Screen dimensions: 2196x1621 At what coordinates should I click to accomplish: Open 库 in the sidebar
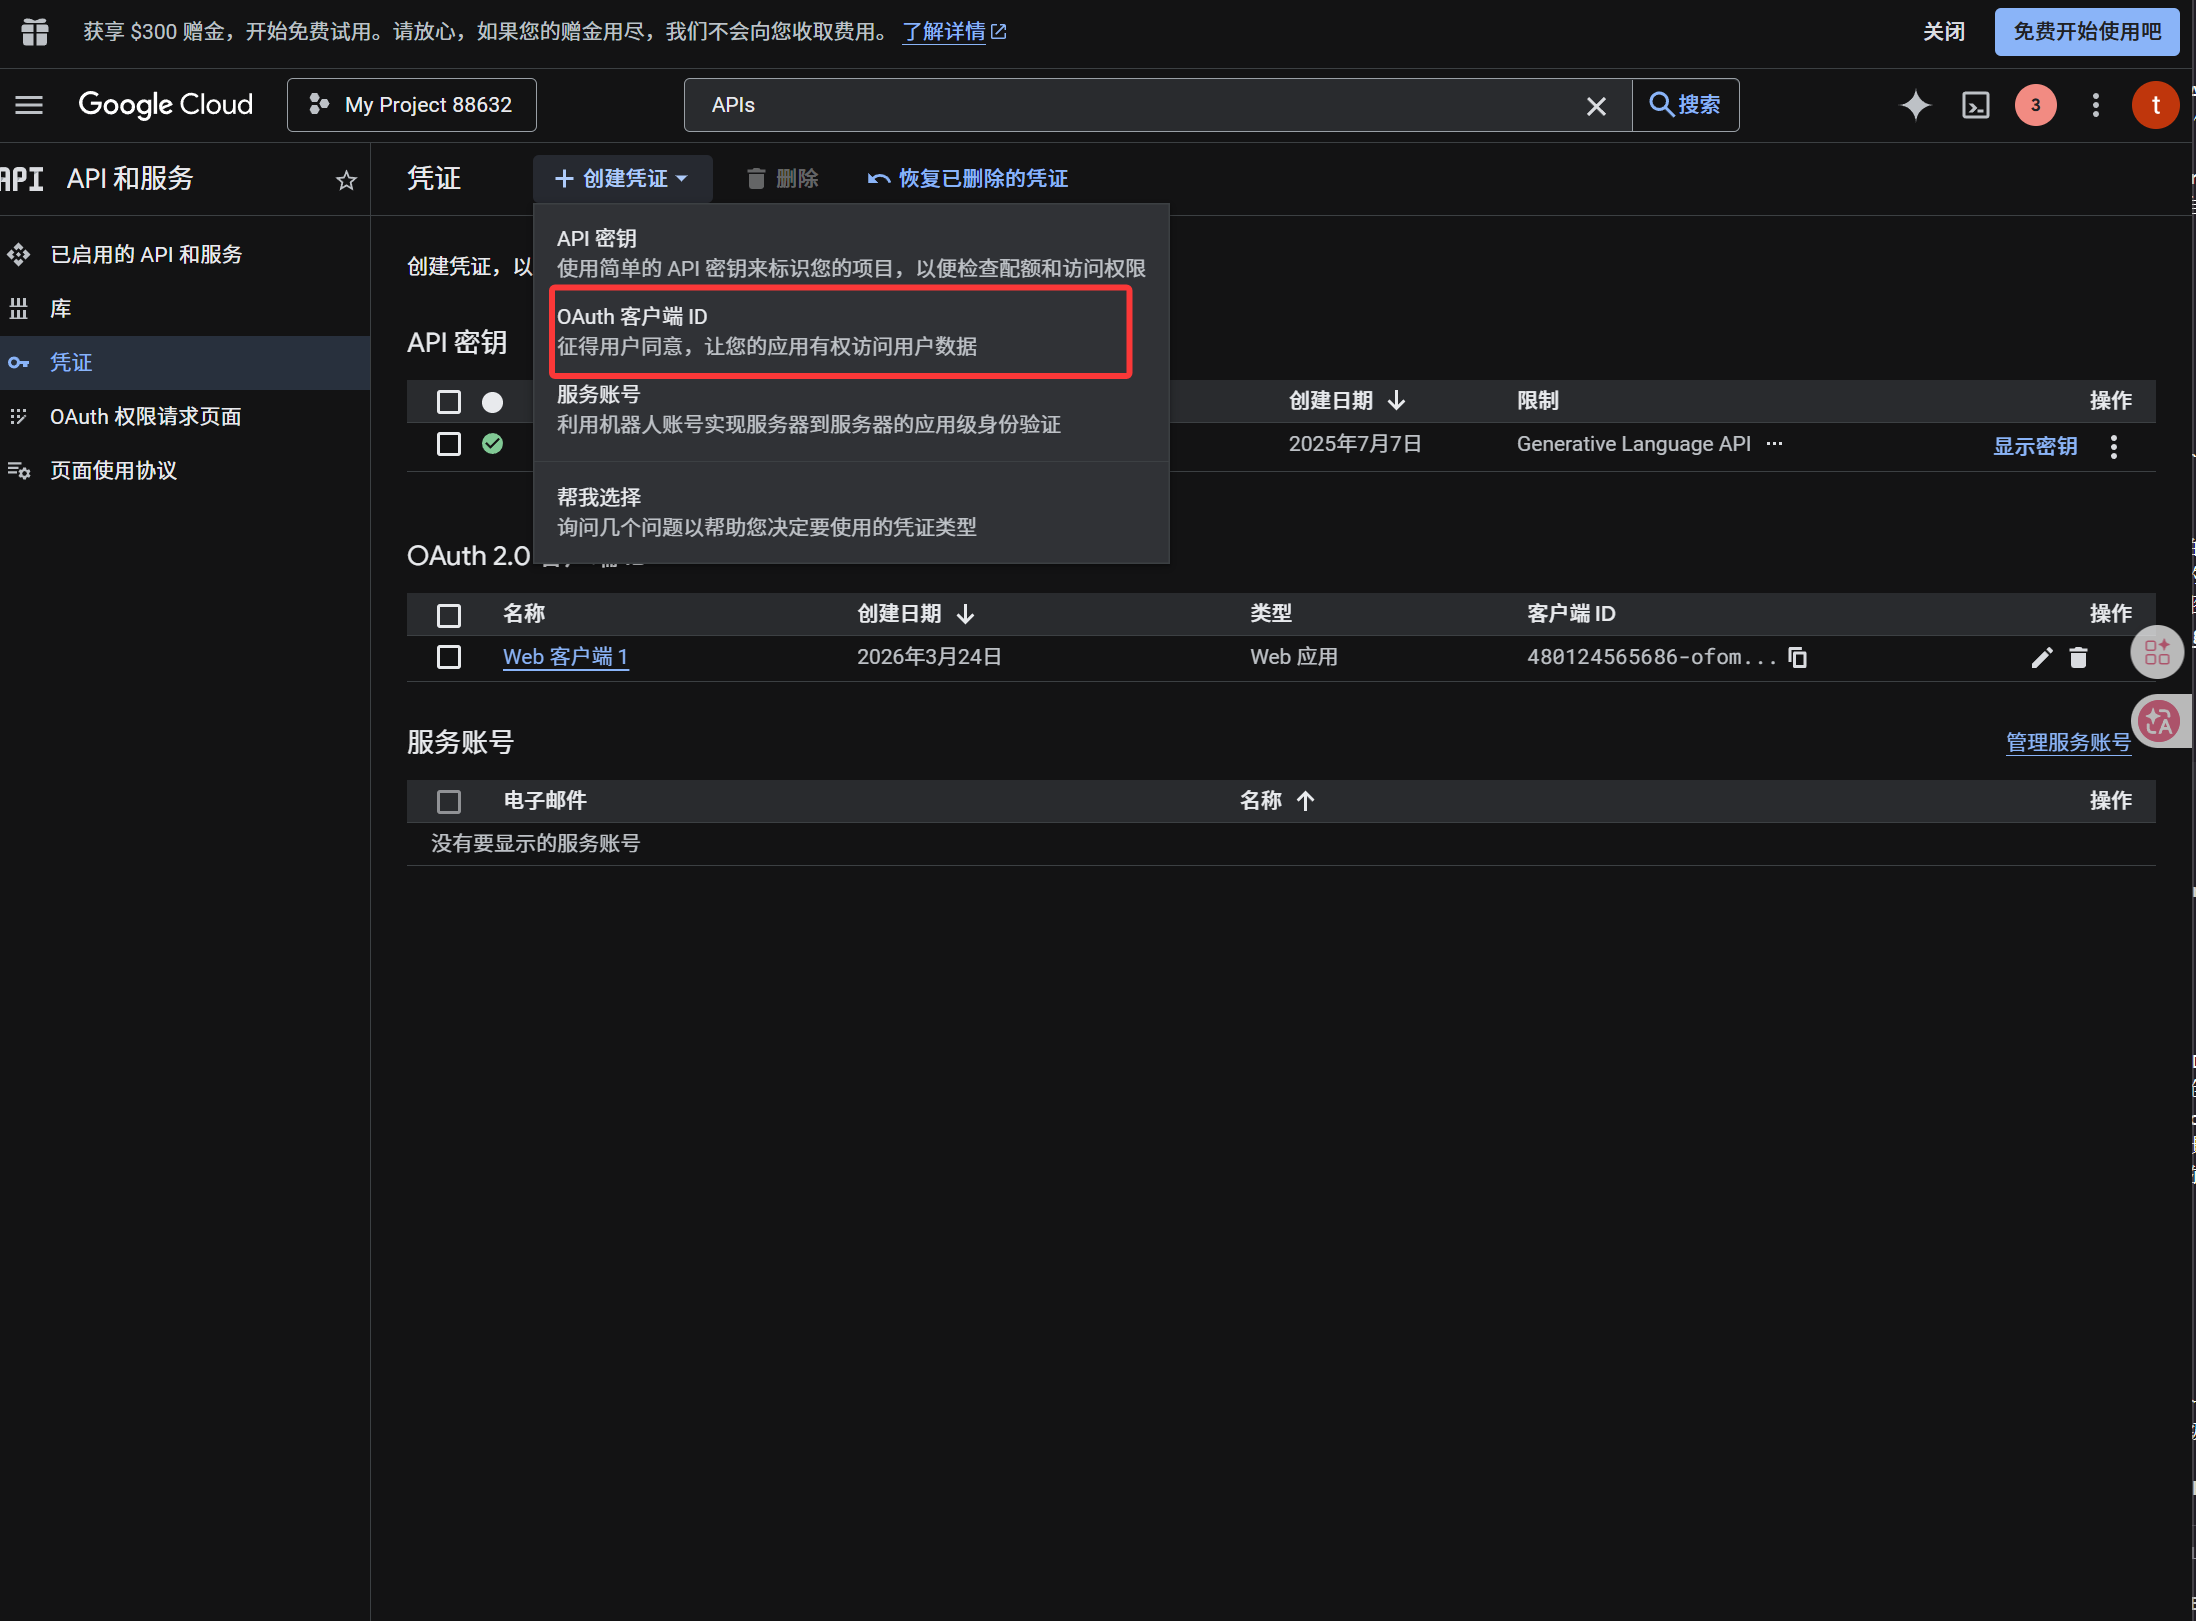[185, 309]
